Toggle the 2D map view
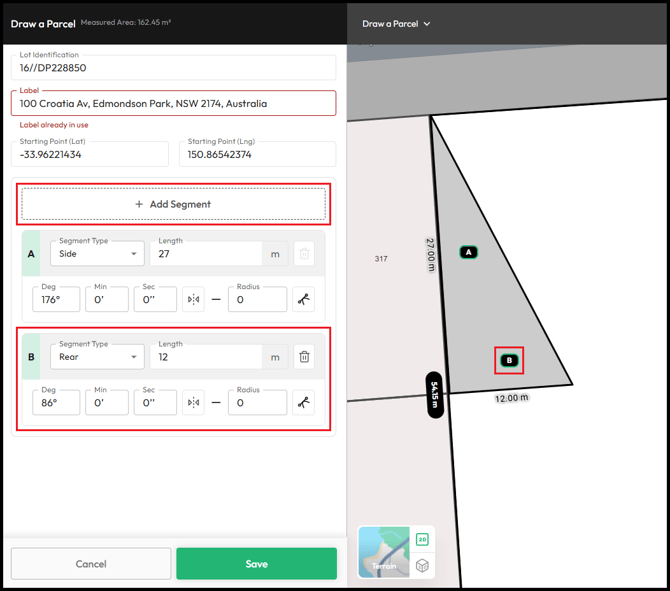Viewport: 670px width, 591px height. [422, 540]
